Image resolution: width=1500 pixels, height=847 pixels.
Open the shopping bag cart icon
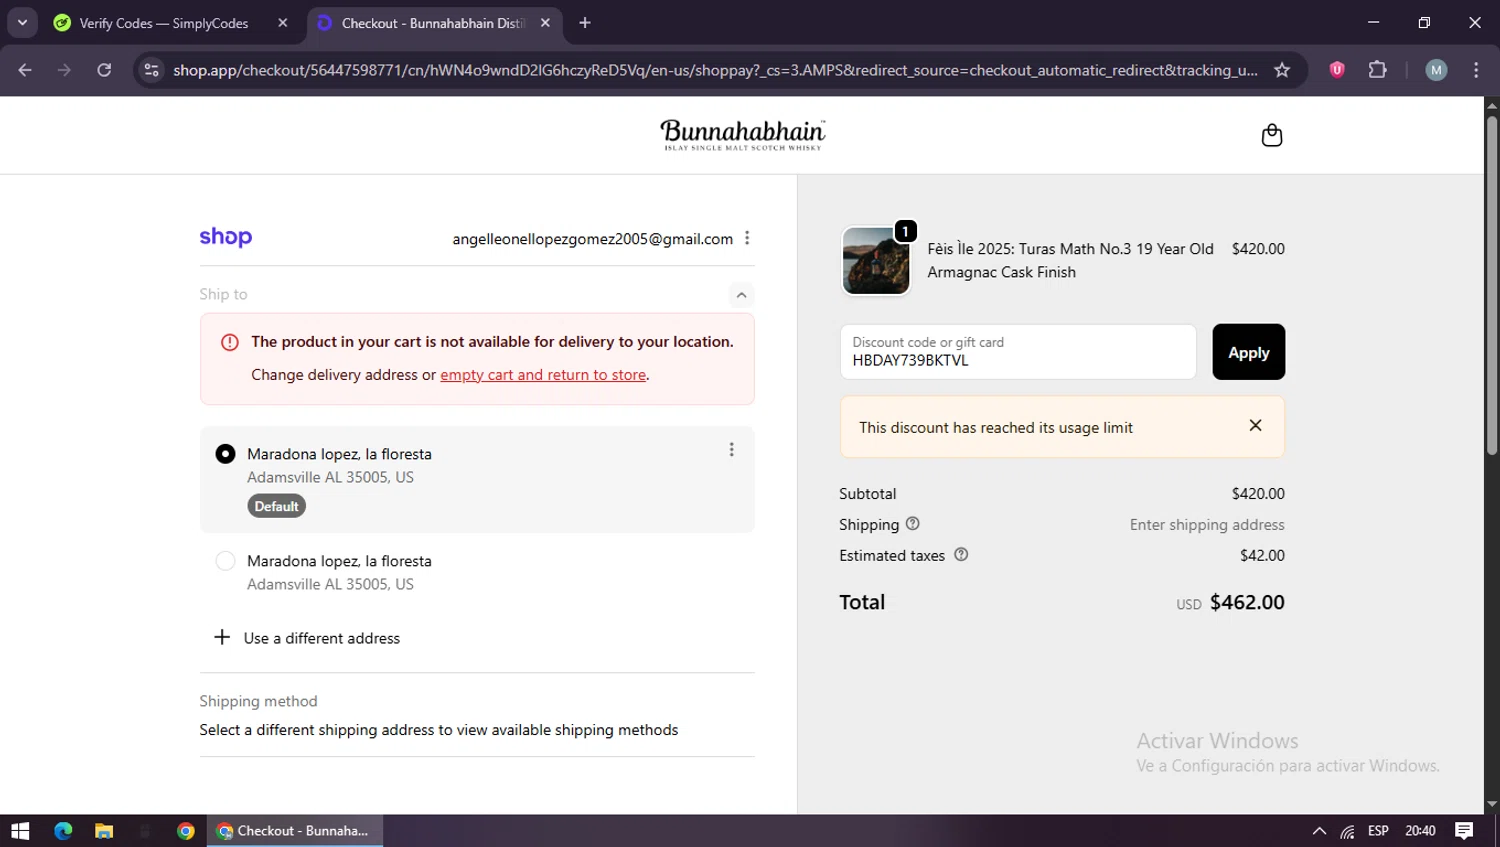click(x=1271, y=135)
